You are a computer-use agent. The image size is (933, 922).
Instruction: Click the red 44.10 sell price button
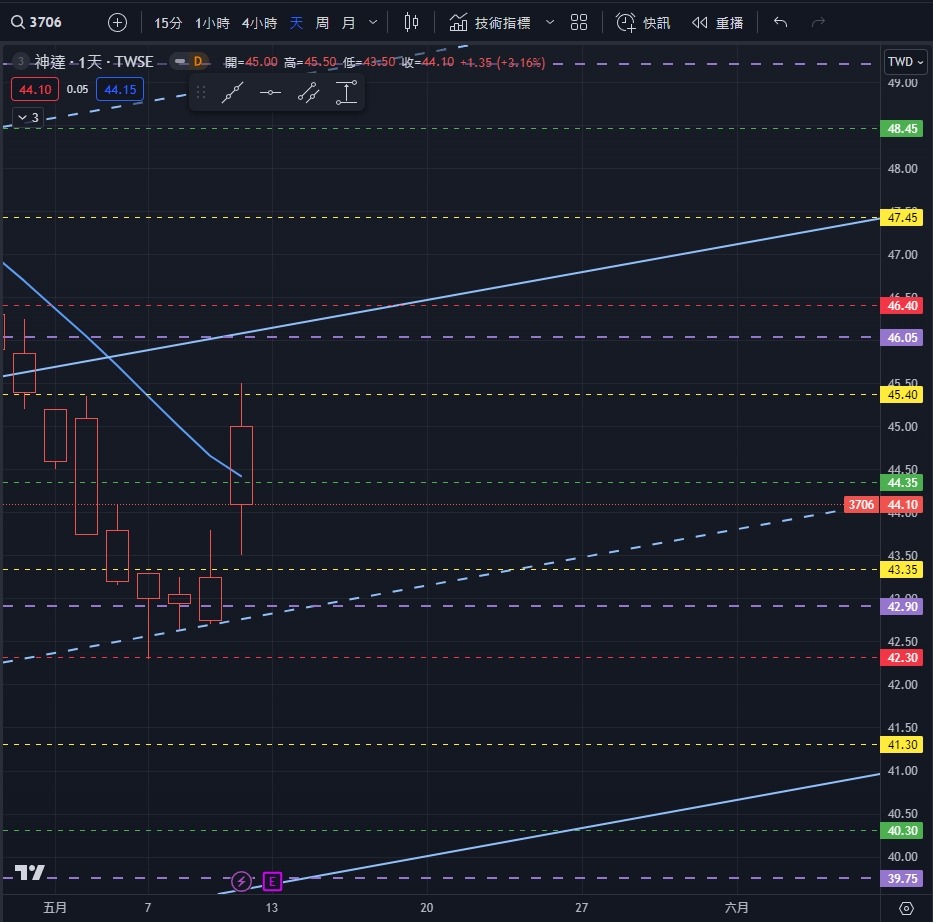pyautogui.click(x=35, y=89)
